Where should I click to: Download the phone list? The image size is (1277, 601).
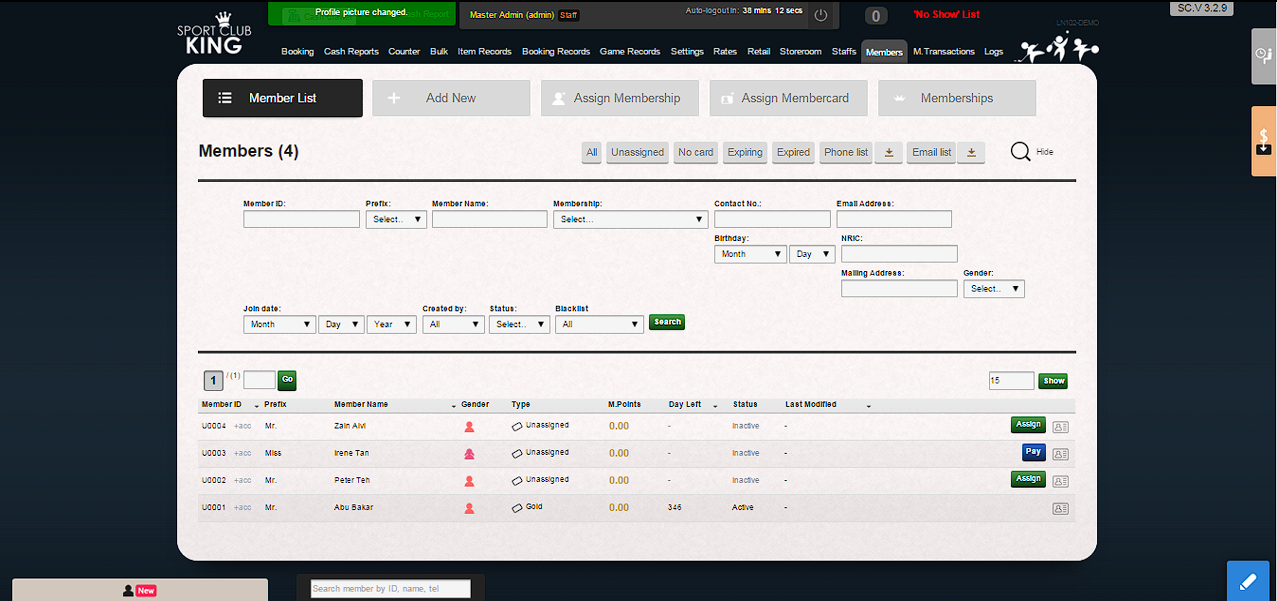887,152
